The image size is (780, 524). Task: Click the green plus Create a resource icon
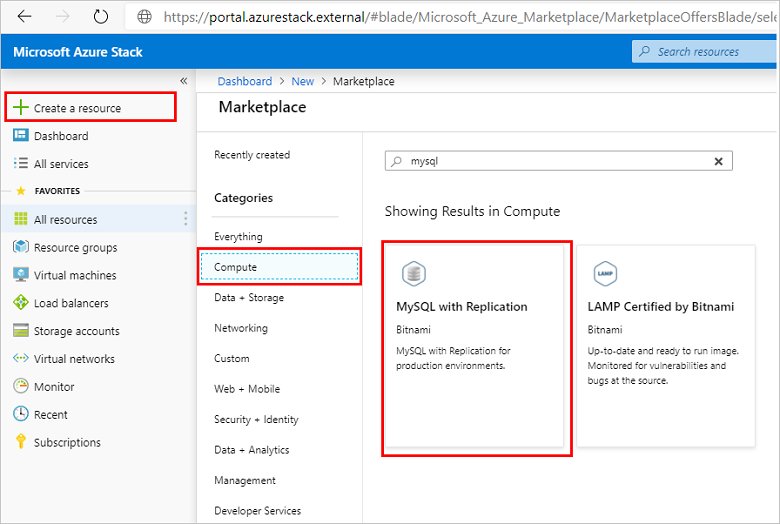[21, 108]
